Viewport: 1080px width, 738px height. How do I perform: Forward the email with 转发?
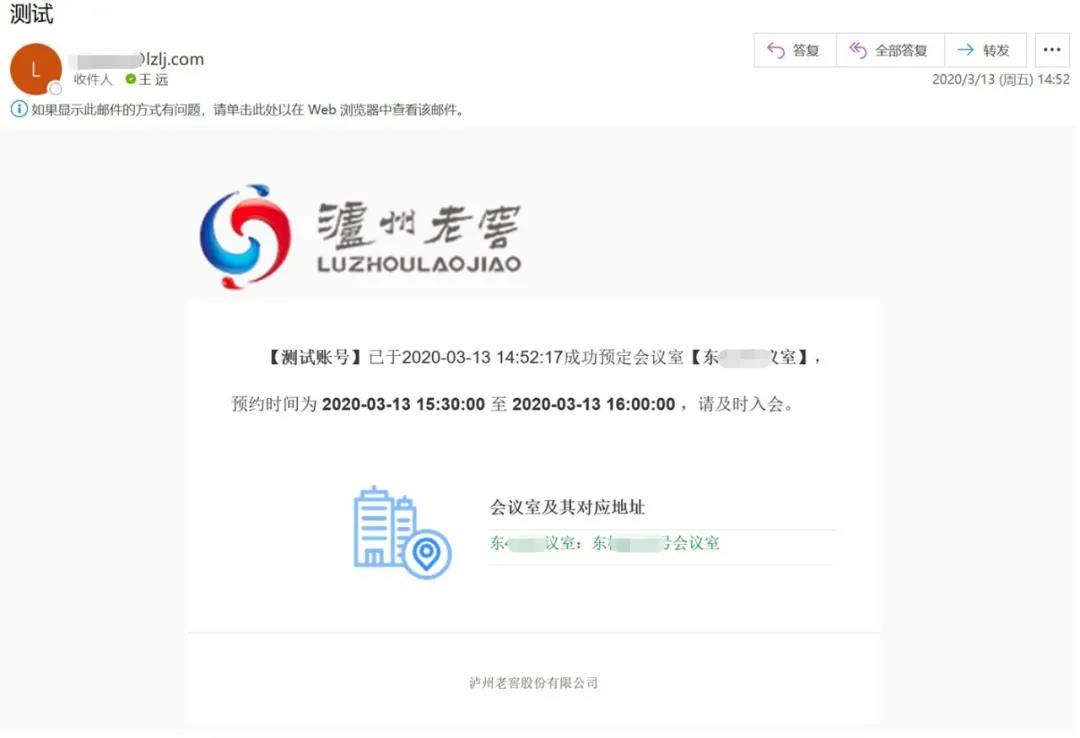click(985, 50)
